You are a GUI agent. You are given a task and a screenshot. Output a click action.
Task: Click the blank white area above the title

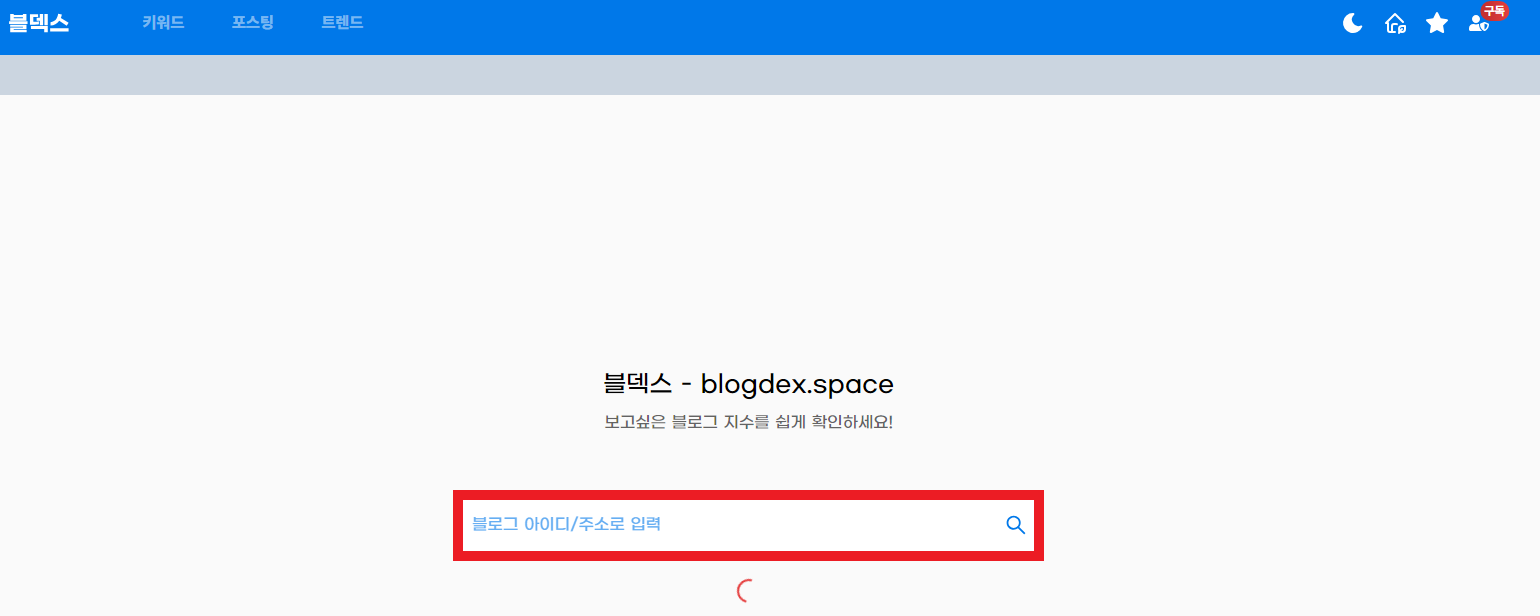point(770,230)
